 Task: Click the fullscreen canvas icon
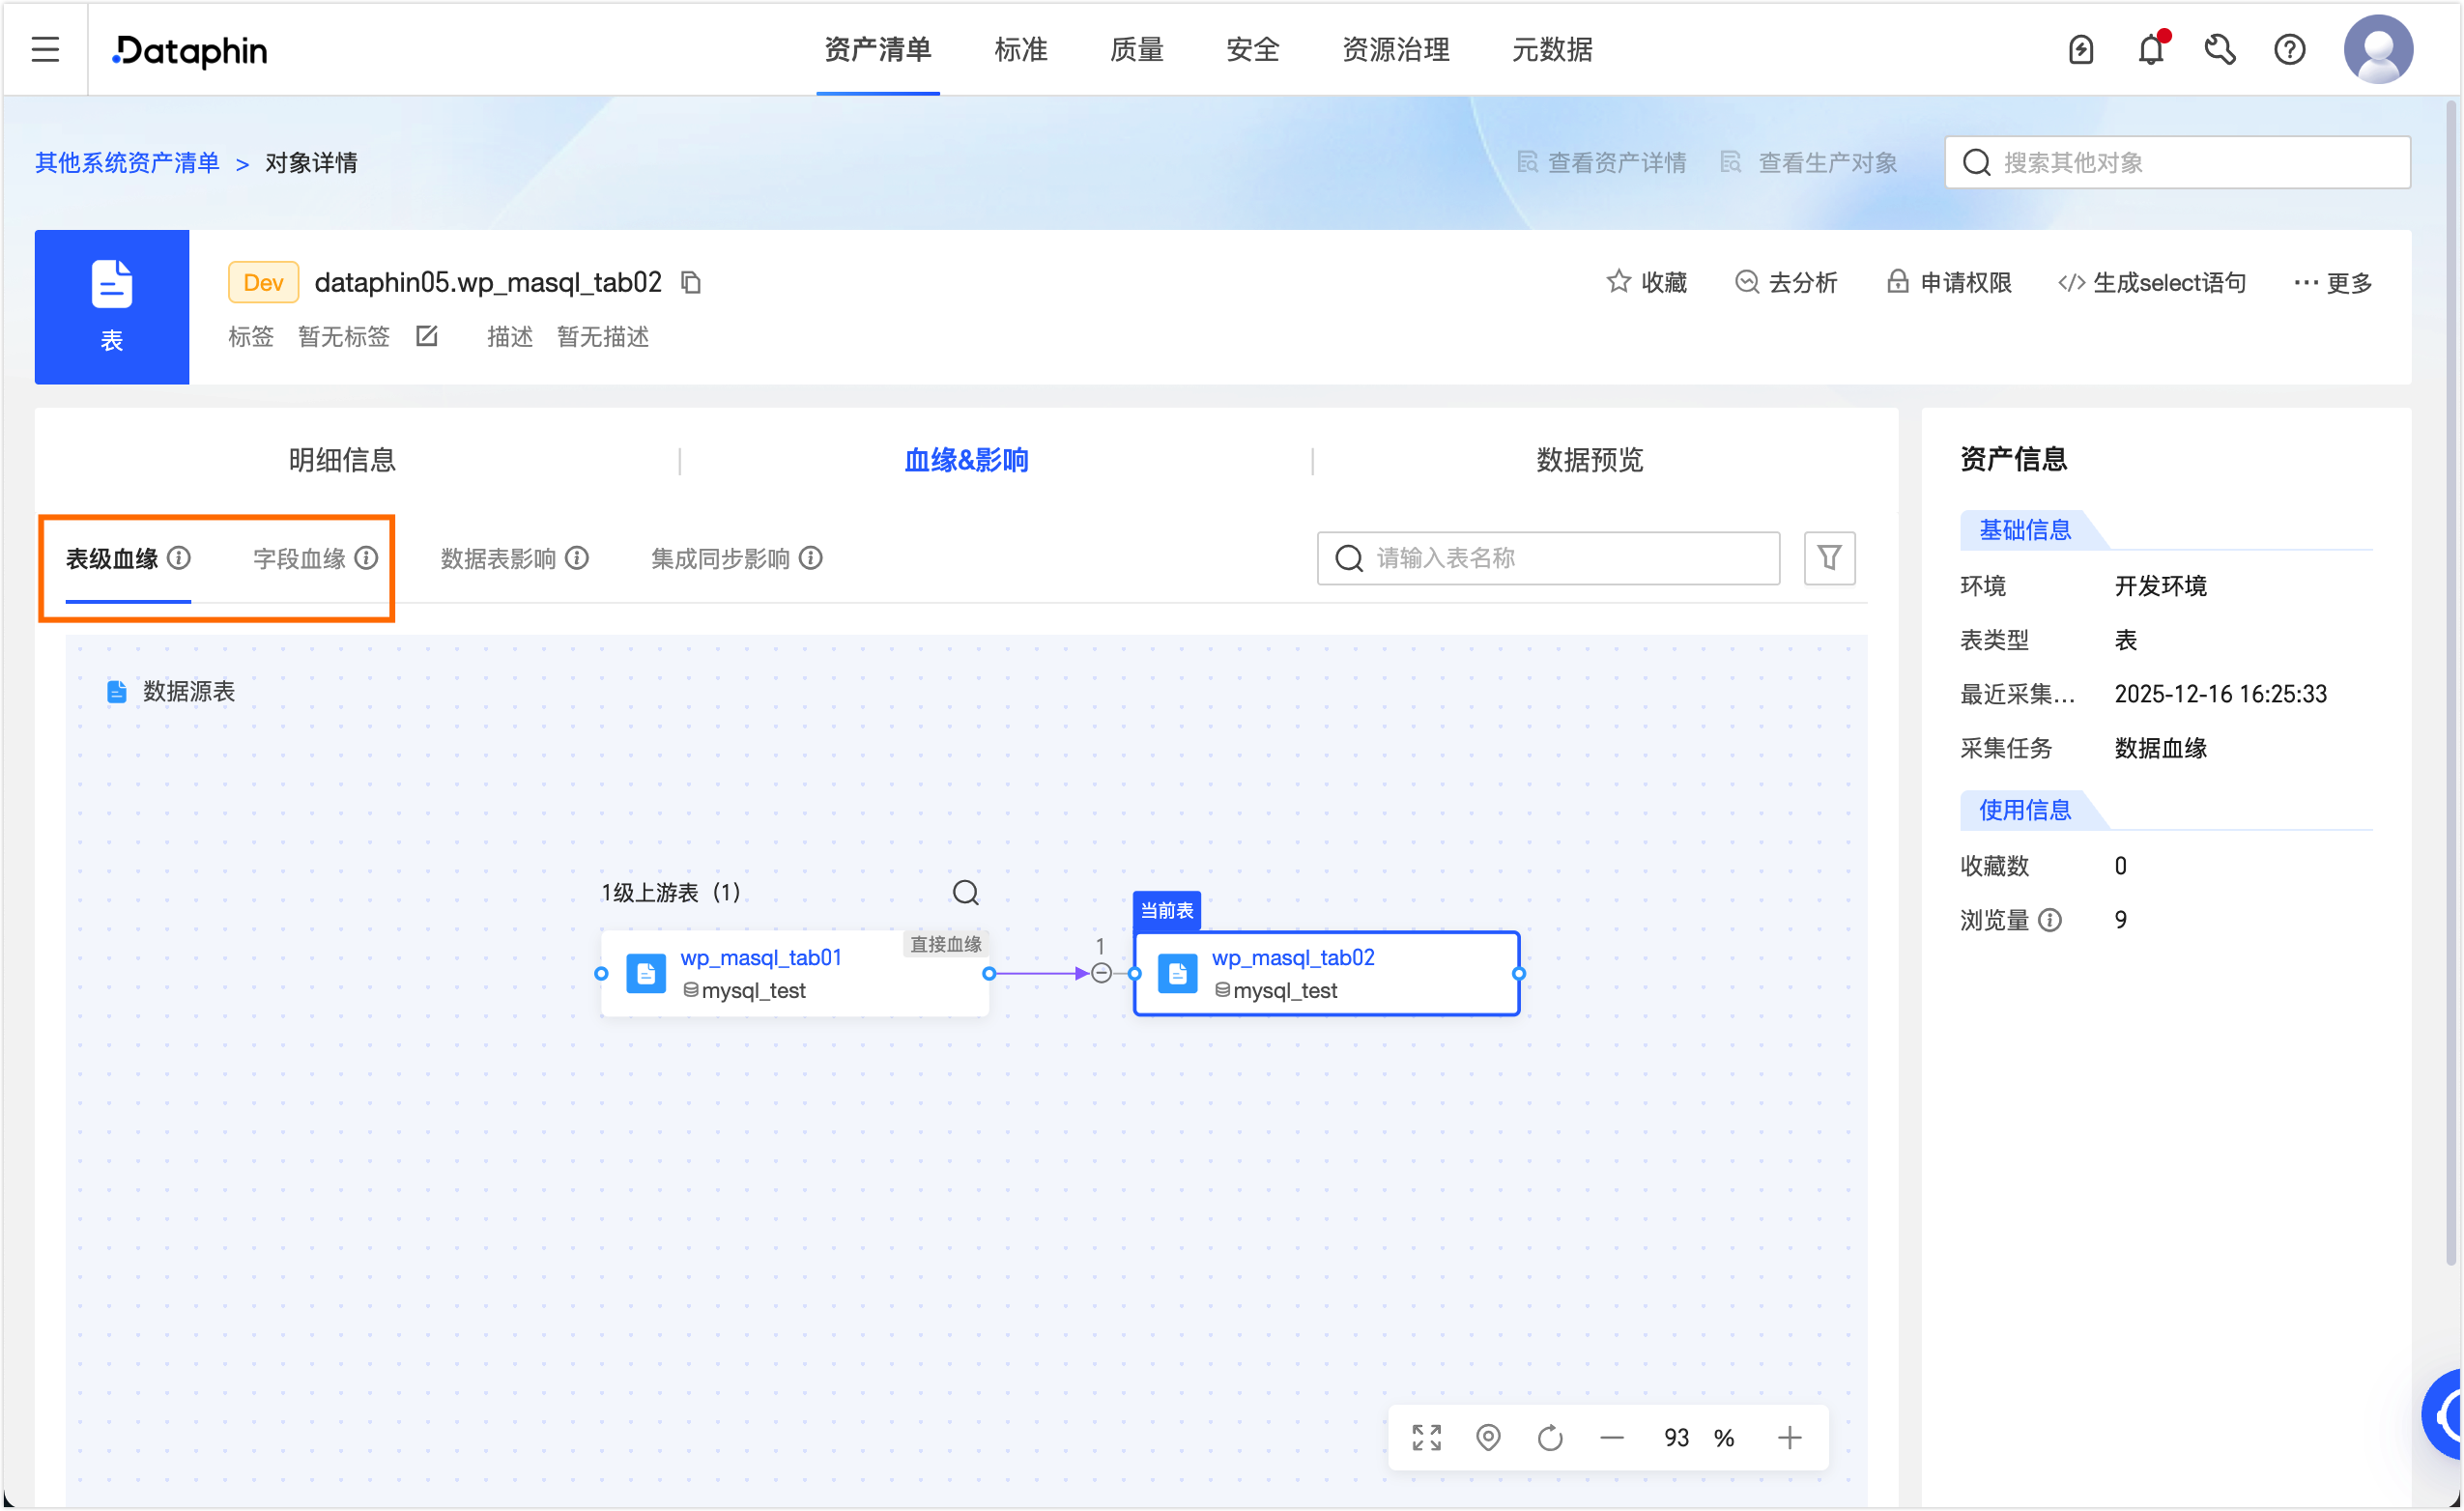click(x=1426, y=1437)
